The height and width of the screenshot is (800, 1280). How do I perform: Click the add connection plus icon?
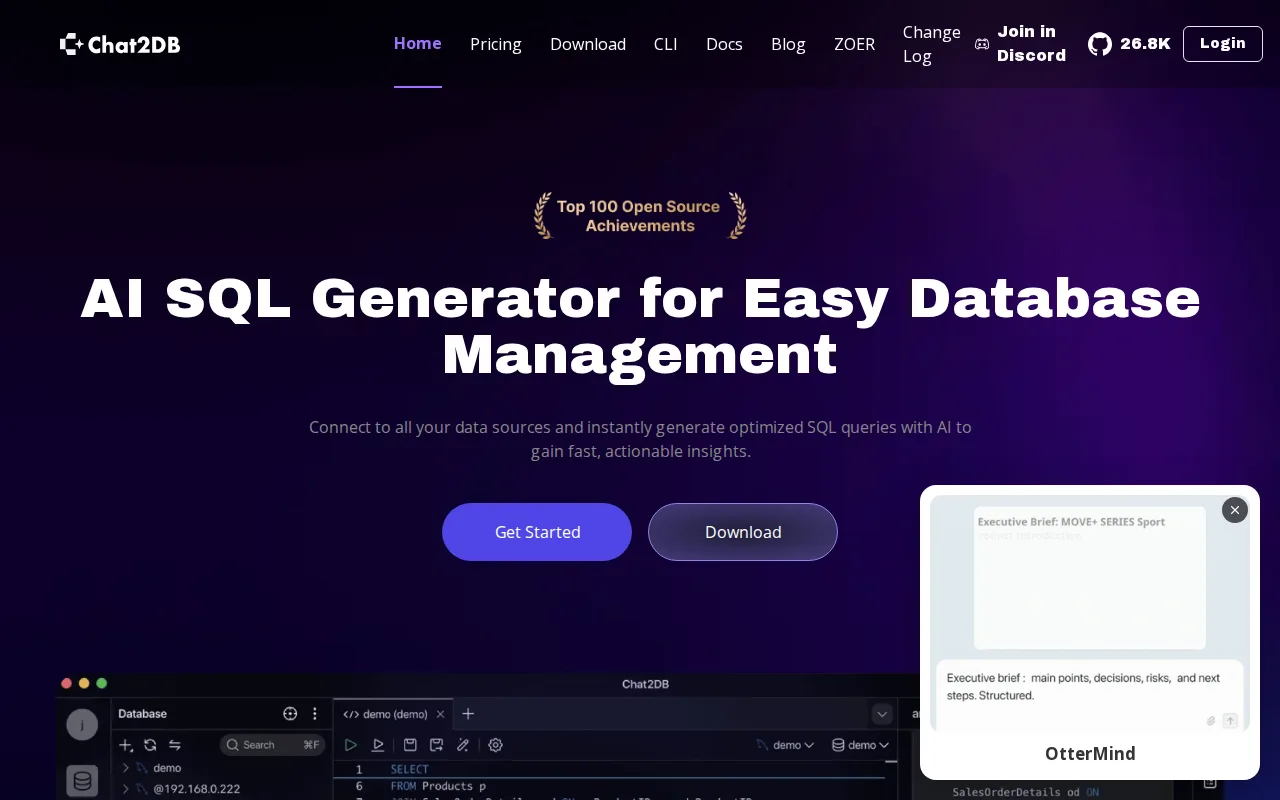tap(126, 745)
